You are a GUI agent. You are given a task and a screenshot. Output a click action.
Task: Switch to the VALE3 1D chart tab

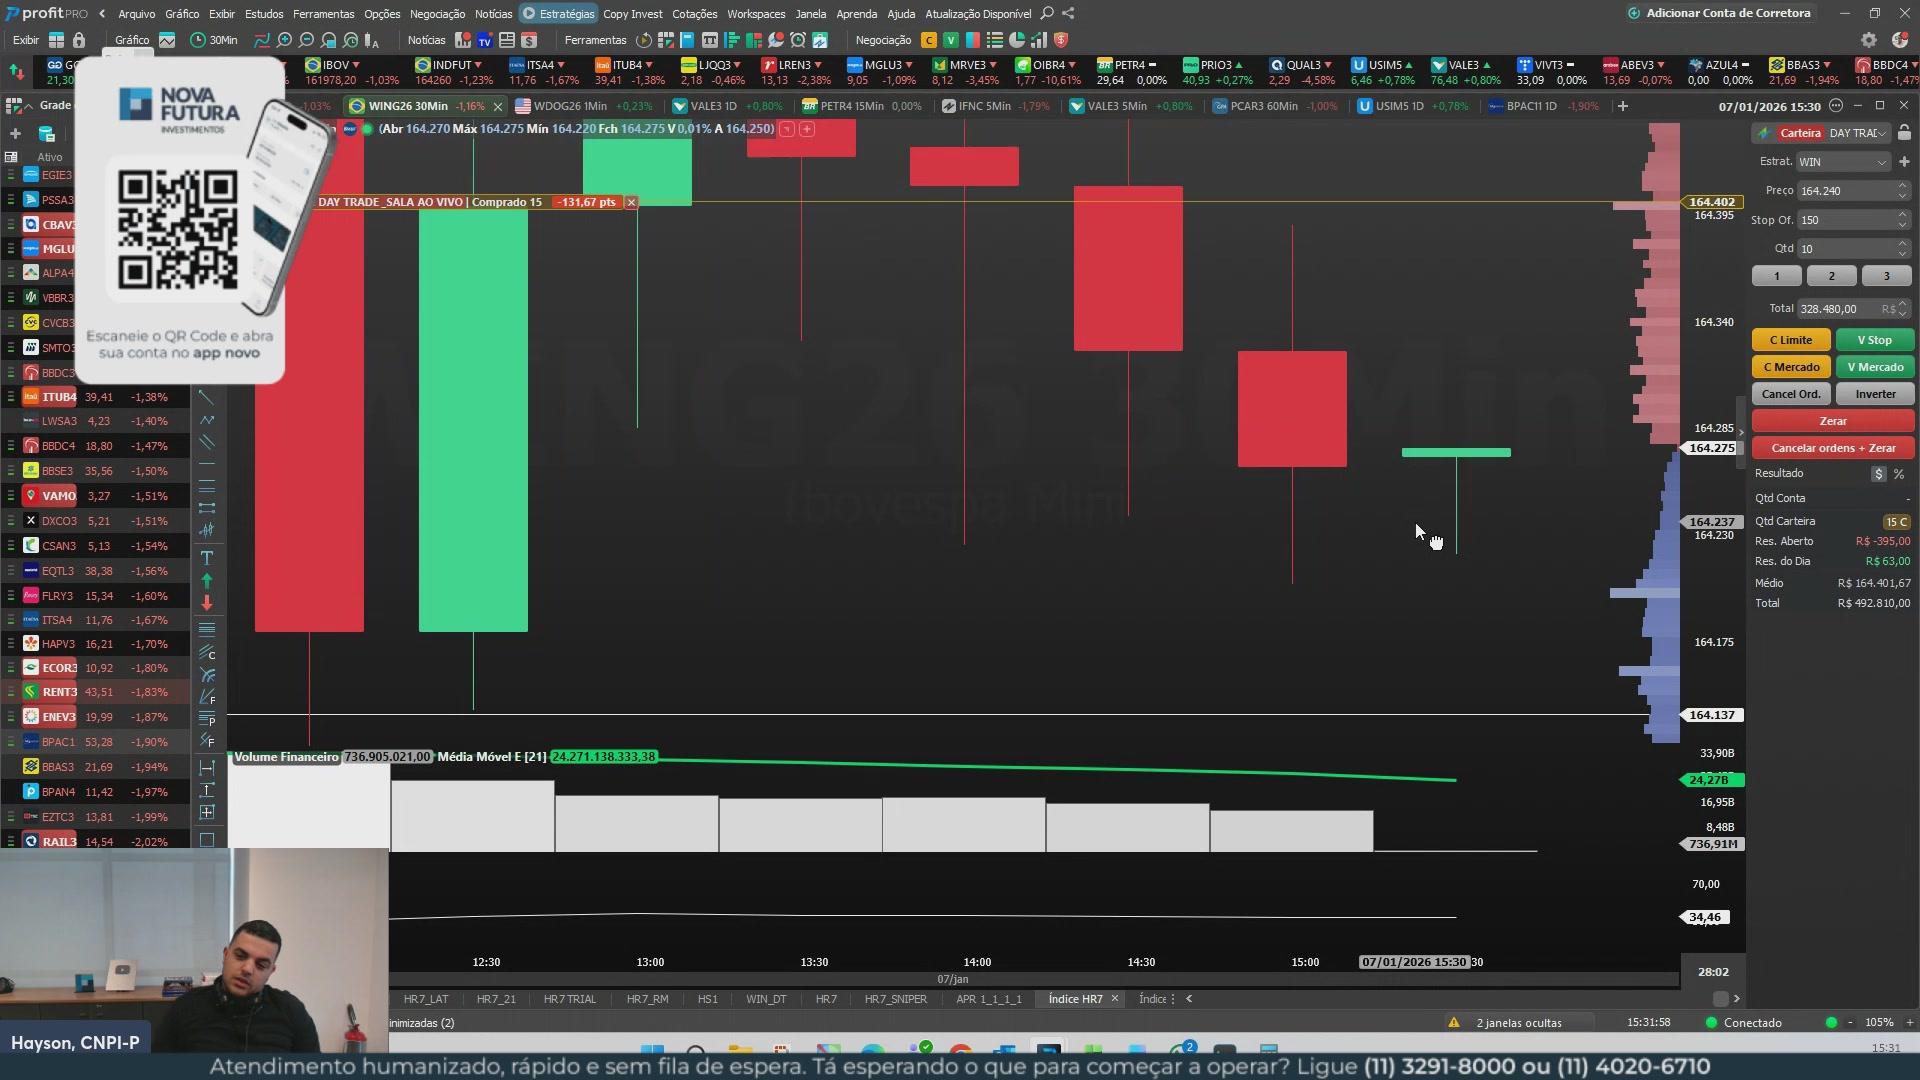(x=712, y=106)
